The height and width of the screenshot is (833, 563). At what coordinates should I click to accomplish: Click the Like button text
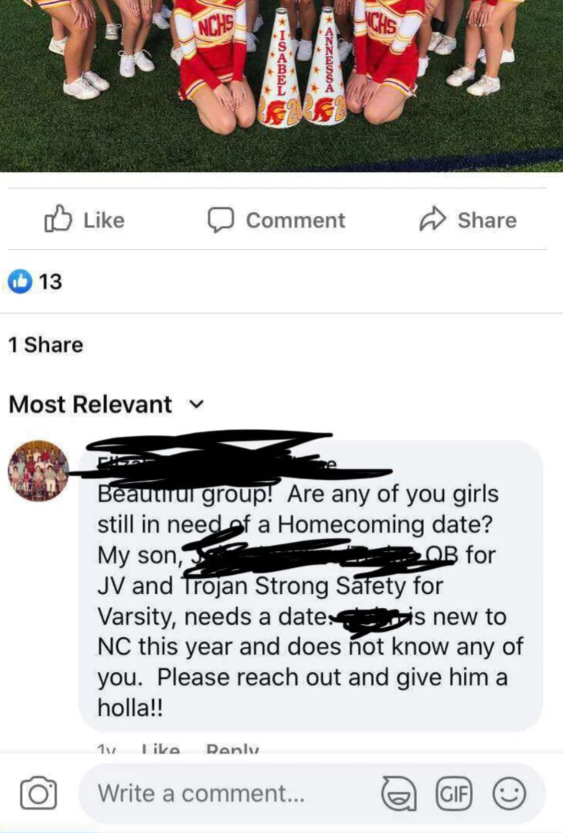tap(104, 220)
